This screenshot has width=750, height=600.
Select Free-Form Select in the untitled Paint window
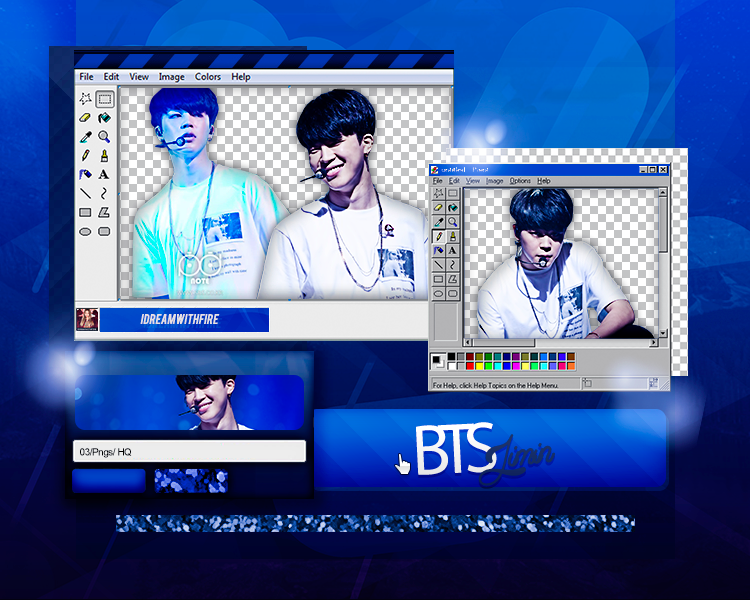pos(439,193)
